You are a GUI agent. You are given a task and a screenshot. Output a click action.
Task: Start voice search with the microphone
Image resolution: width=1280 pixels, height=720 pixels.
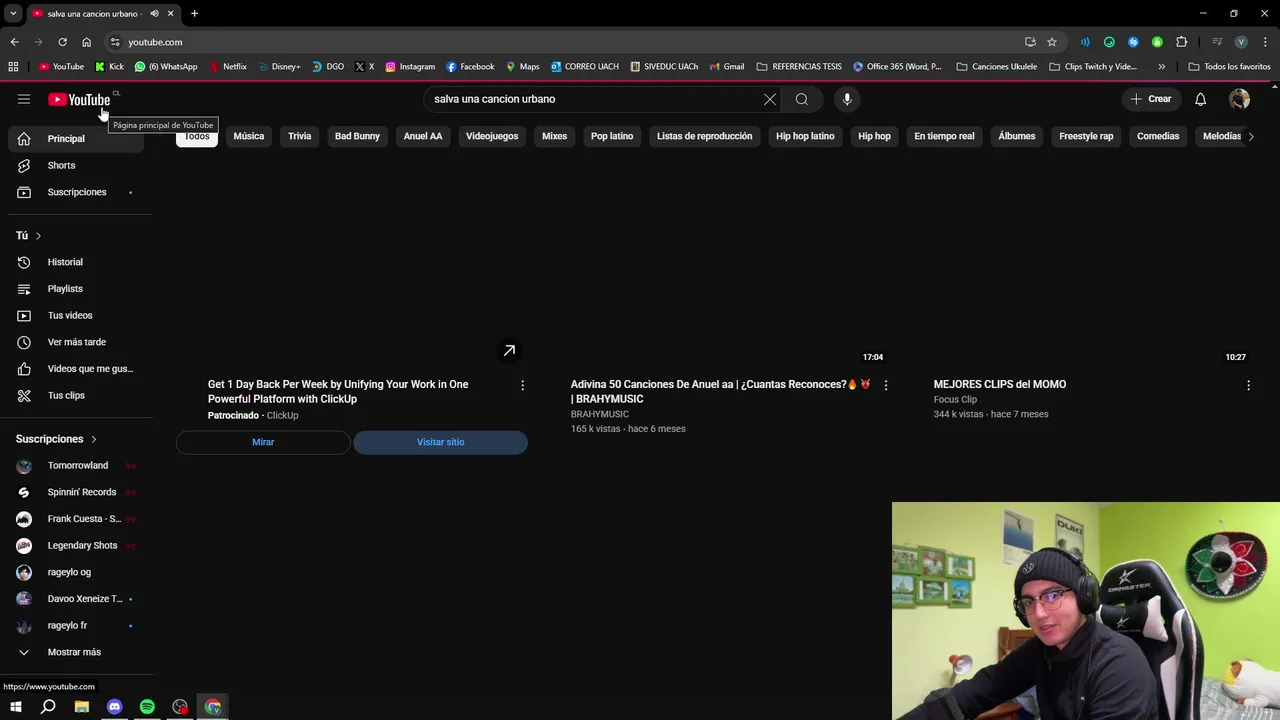pos(847,99)
